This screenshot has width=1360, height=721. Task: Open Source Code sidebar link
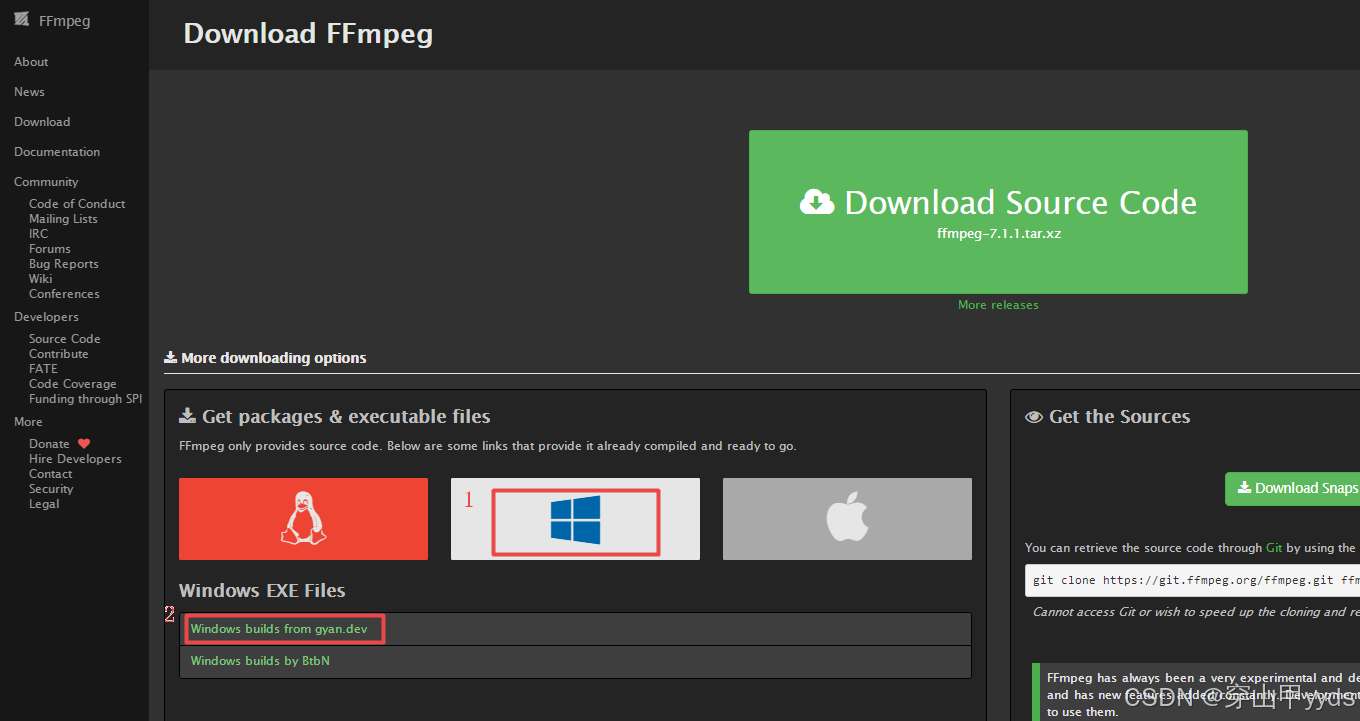pyautogui.click(x=65, y=339)
